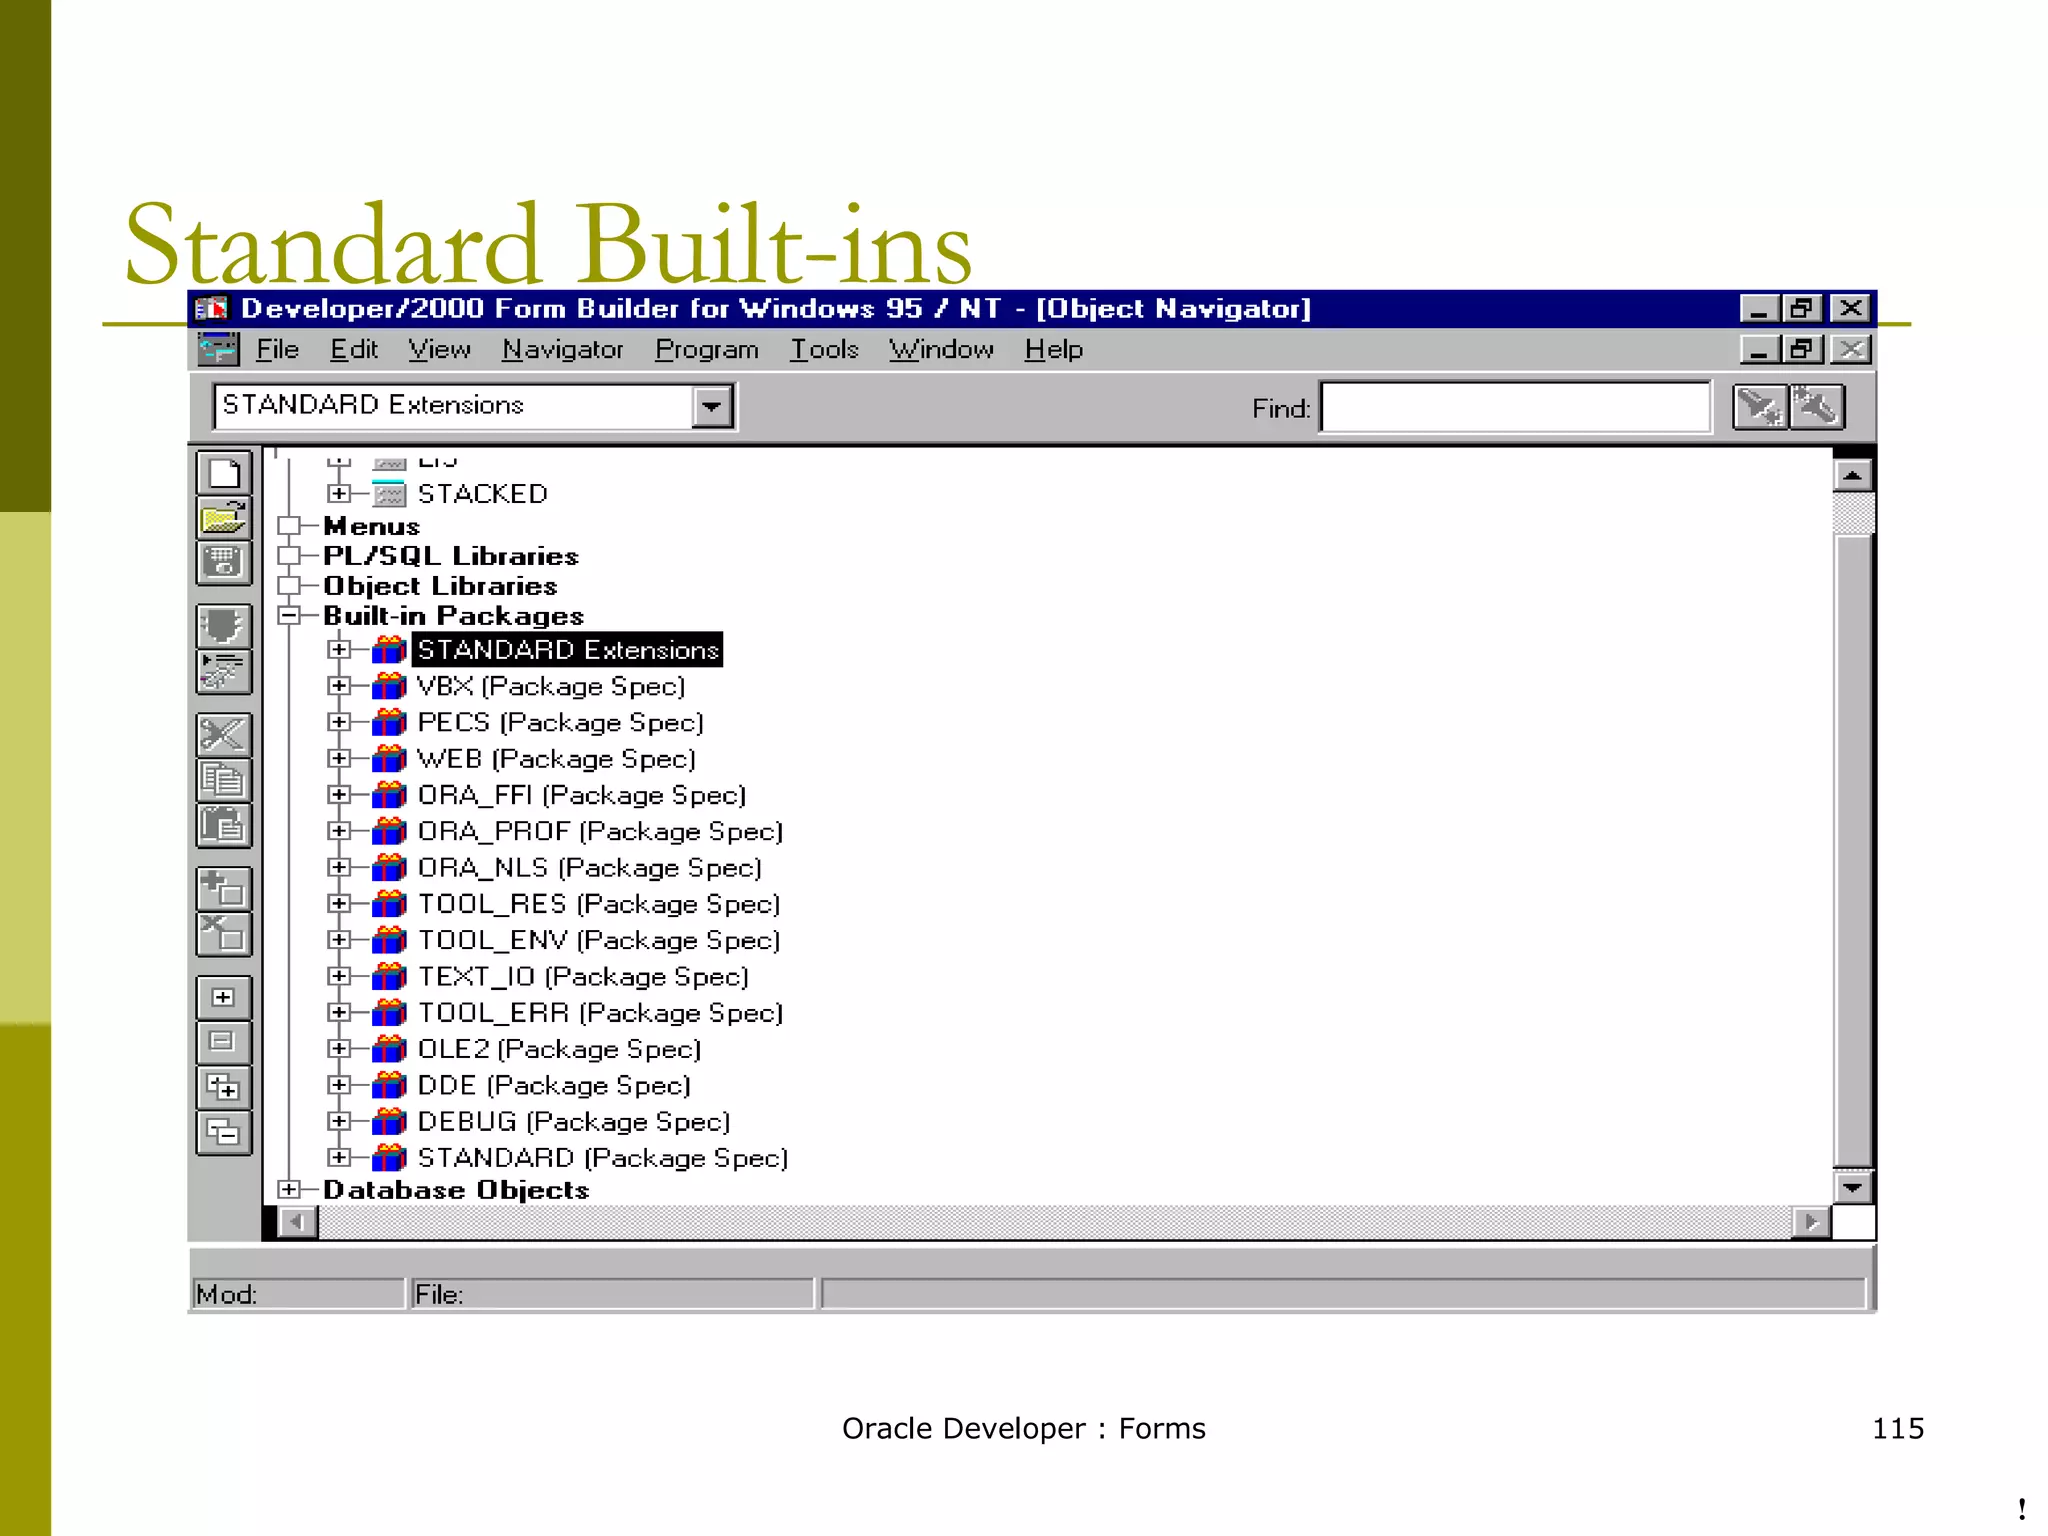The height and width of the screenshot is (1536, 2048).
Task: Select ORA_PROF (Package Spec) entry
Action: pyautogui.click(x=600, y=831)
